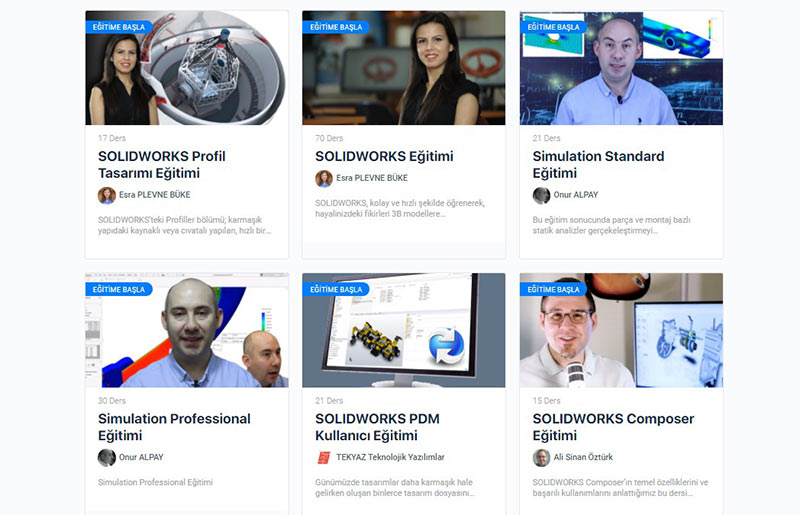Screen dimensions: 800x515
Task: Click Ali Sinan Öztürk's avatar icon
Action: click(x=541, y=457)
